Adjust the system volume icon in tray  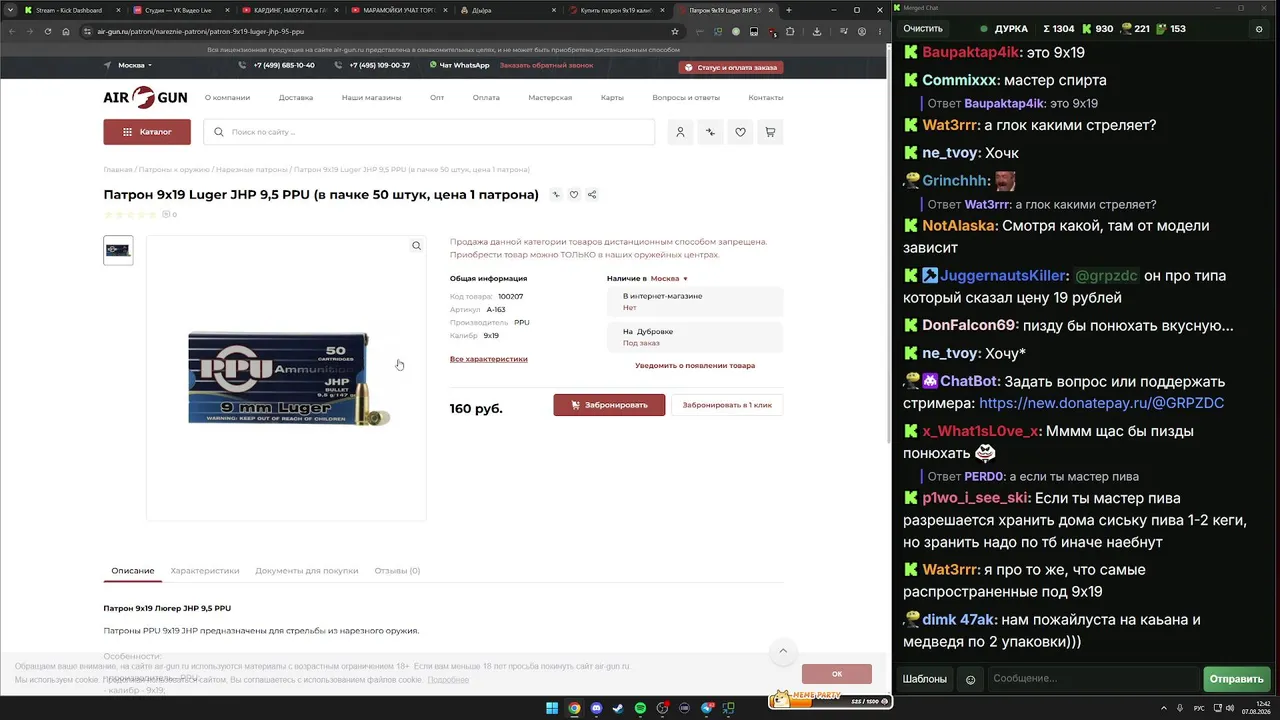point(1230,709)
